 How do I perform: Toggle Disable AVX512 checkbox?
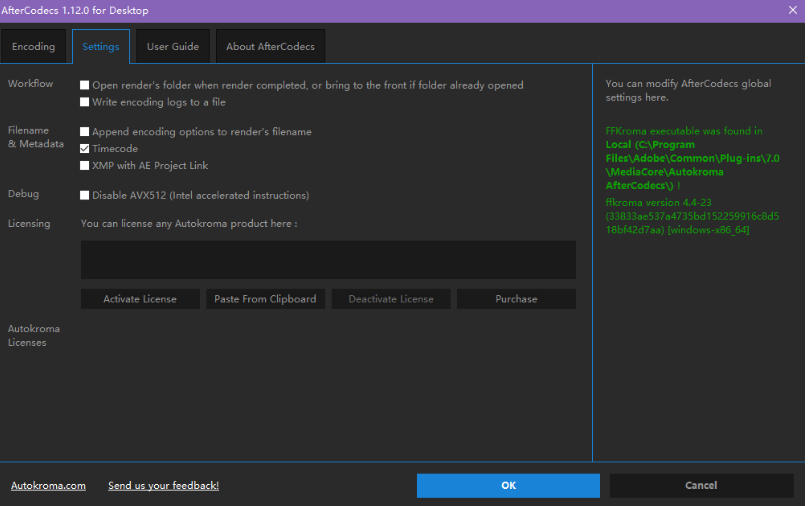click(85, 196)
